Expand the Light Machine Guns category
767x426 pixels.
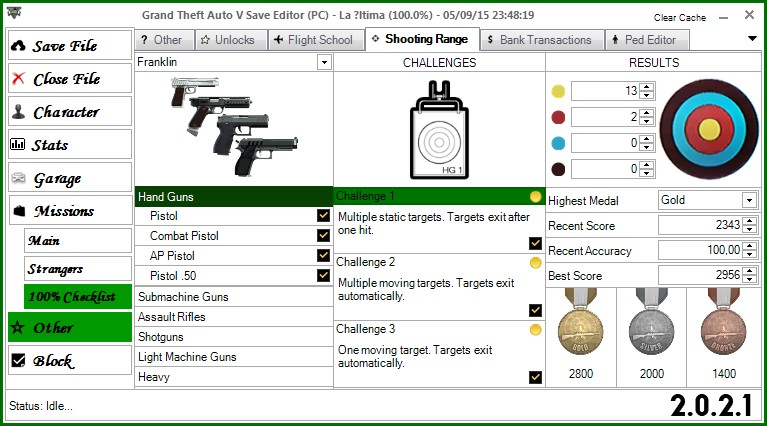tap(234, 357)
